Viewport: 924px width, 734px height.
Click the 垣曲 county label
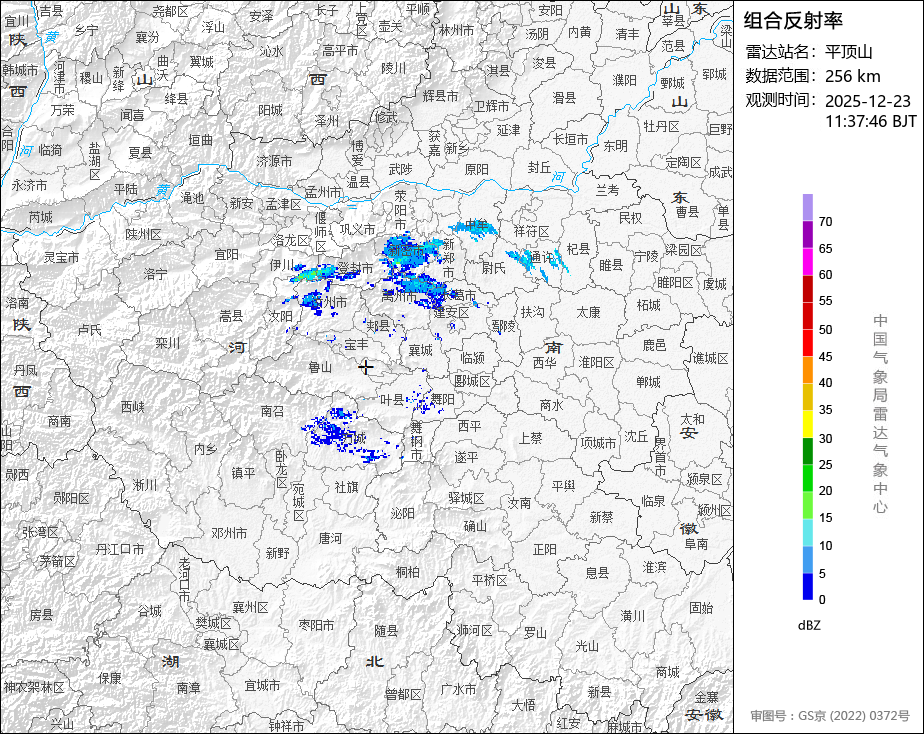tap(201, 140)
